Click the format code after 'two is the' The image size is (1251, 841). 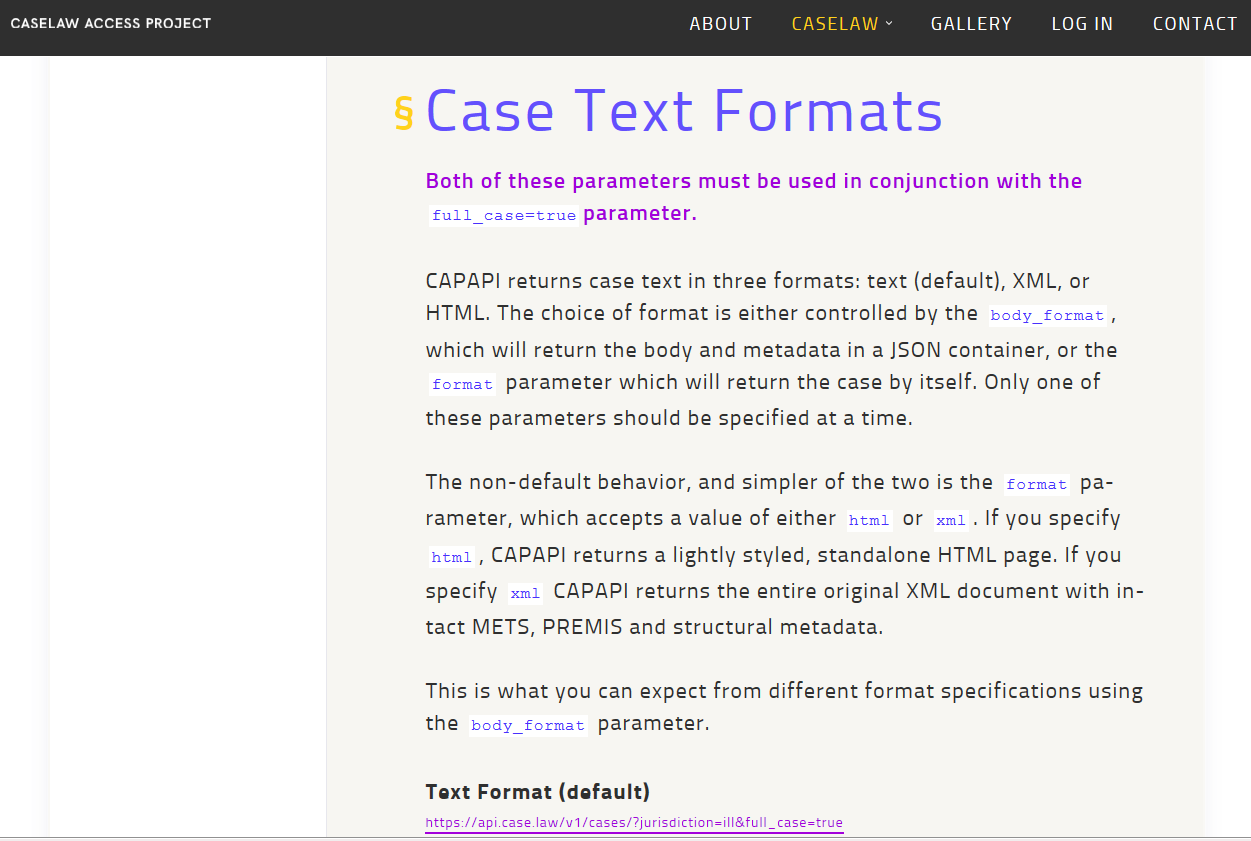(x=1036, y=484)
